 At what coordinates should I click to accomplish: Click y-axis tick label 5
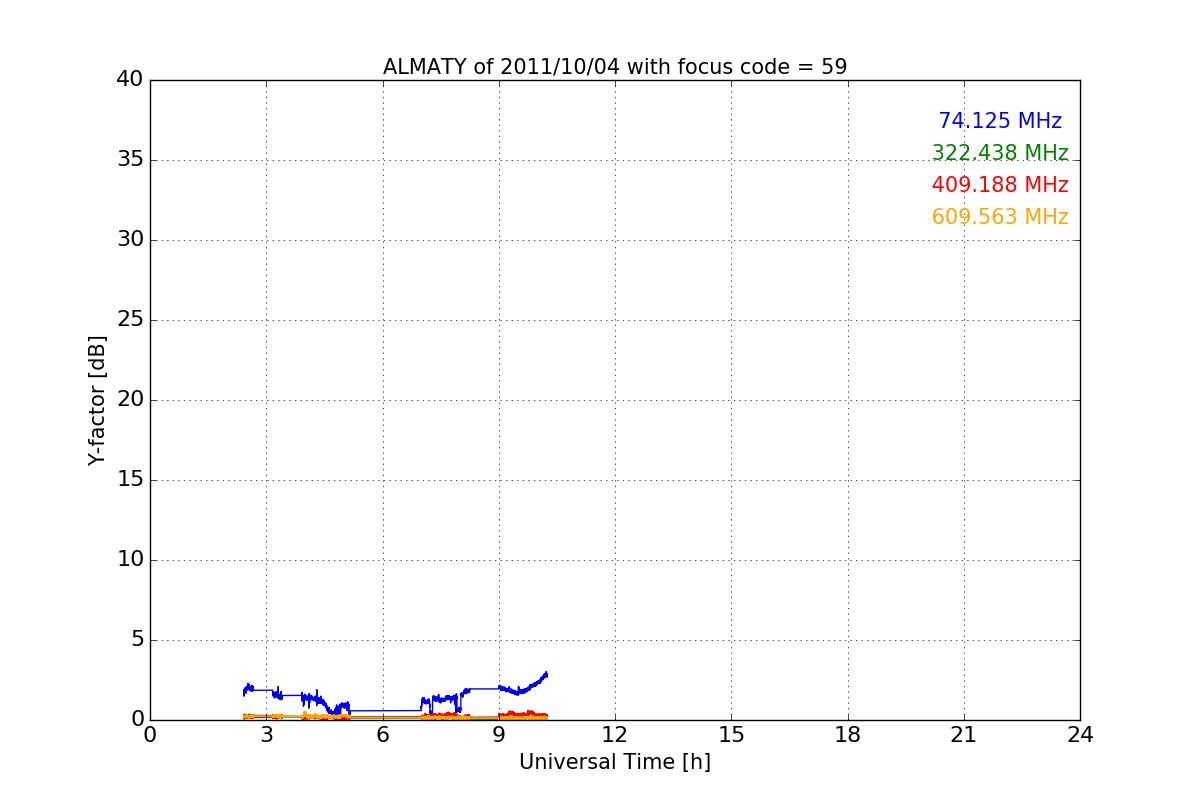coord(136,640)
